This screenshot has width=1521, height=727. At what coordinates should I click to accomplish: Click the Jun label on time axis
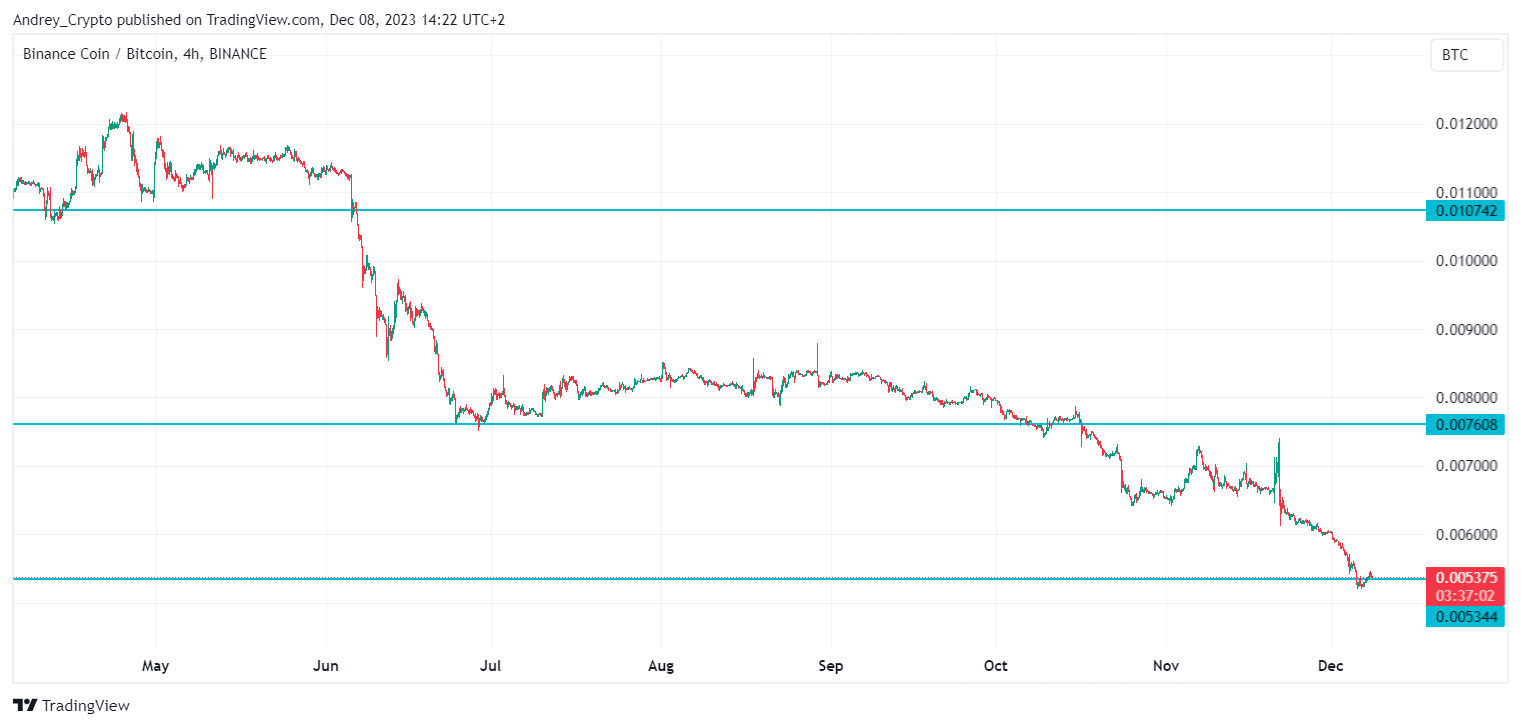point(326,665)
